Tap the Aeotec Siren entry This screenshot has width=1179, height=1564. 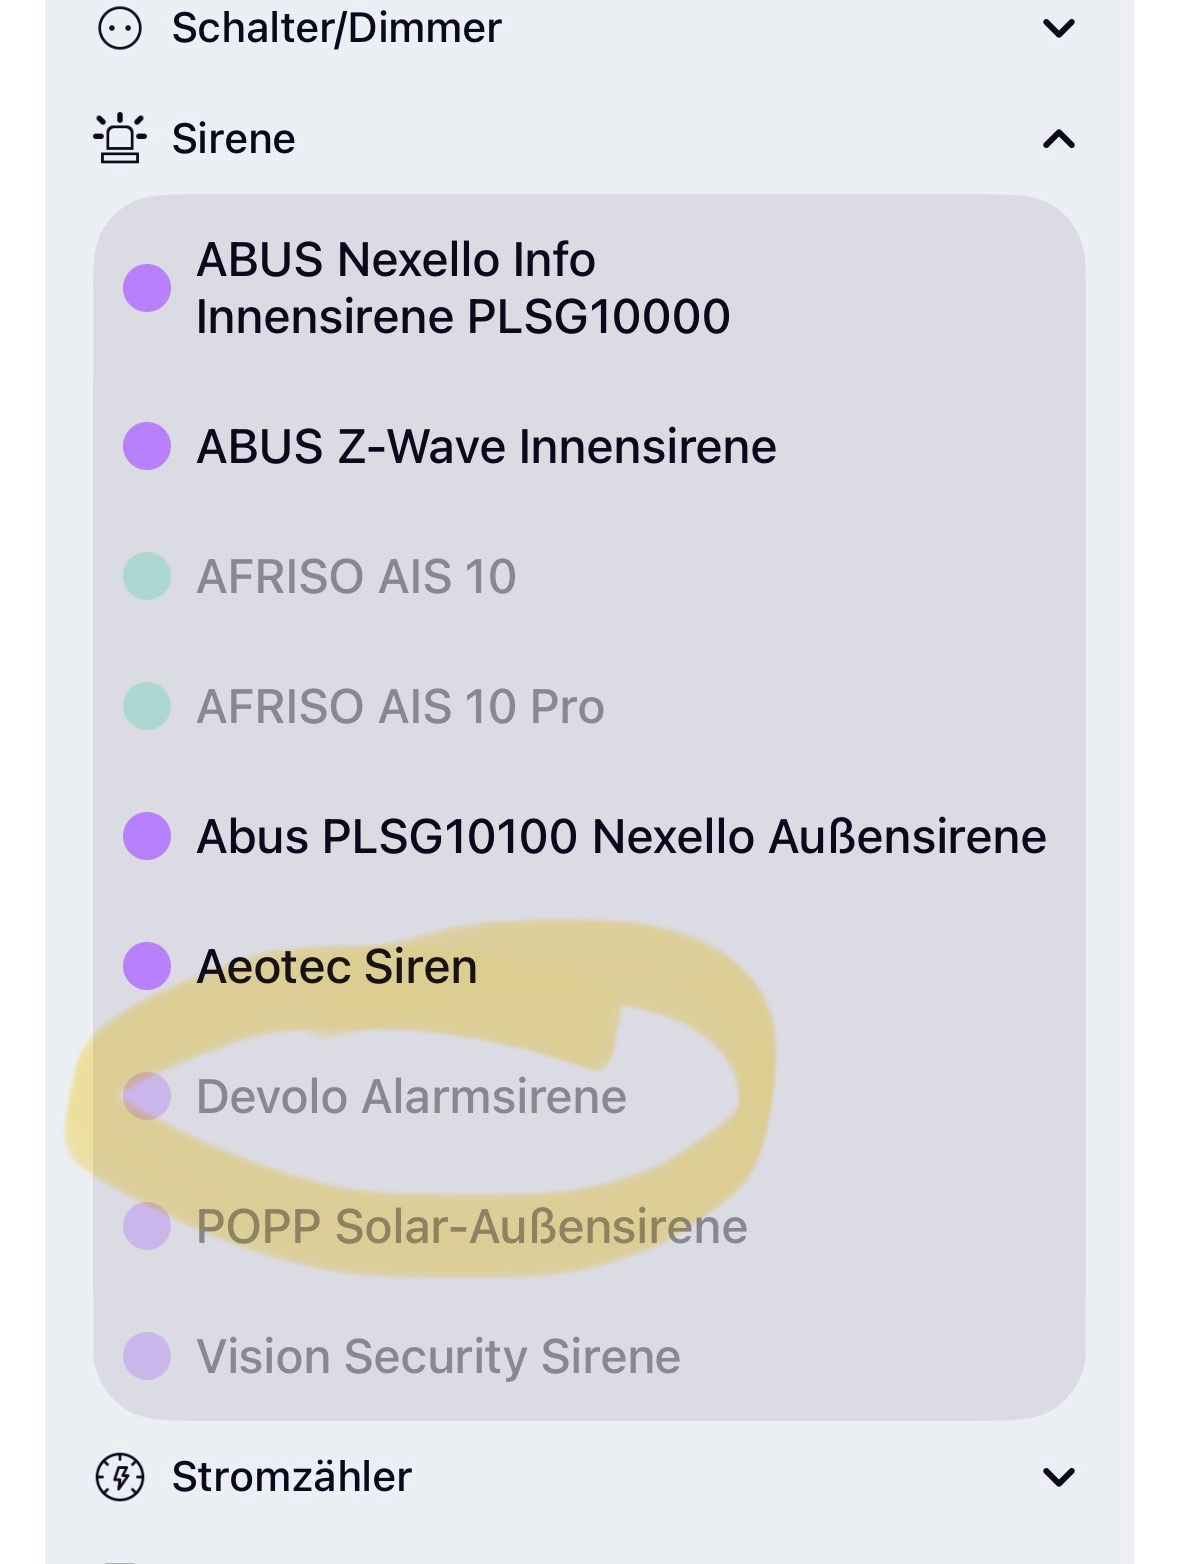tap(337, 966)
